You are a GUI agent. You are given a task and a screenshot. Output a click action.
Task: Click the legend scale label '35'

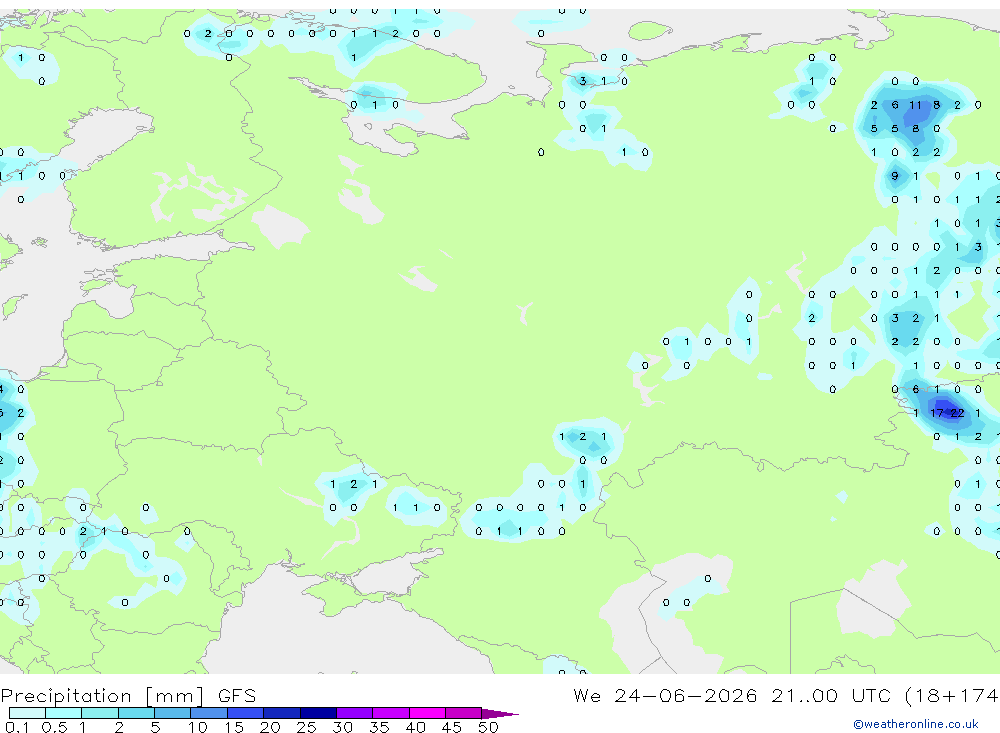(379, 727)
